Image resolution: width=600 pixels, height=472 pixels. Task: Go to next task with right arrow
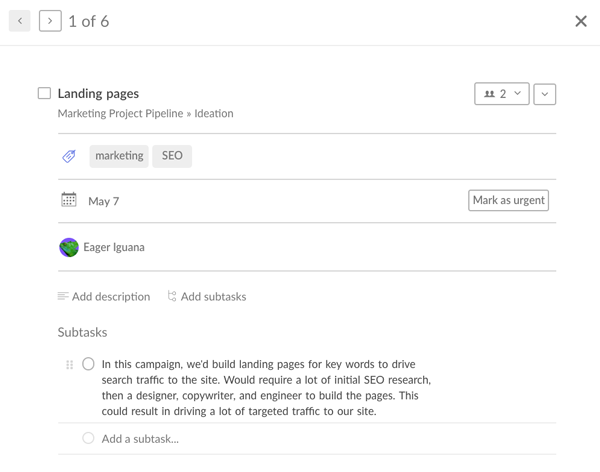tap(50, 21)
